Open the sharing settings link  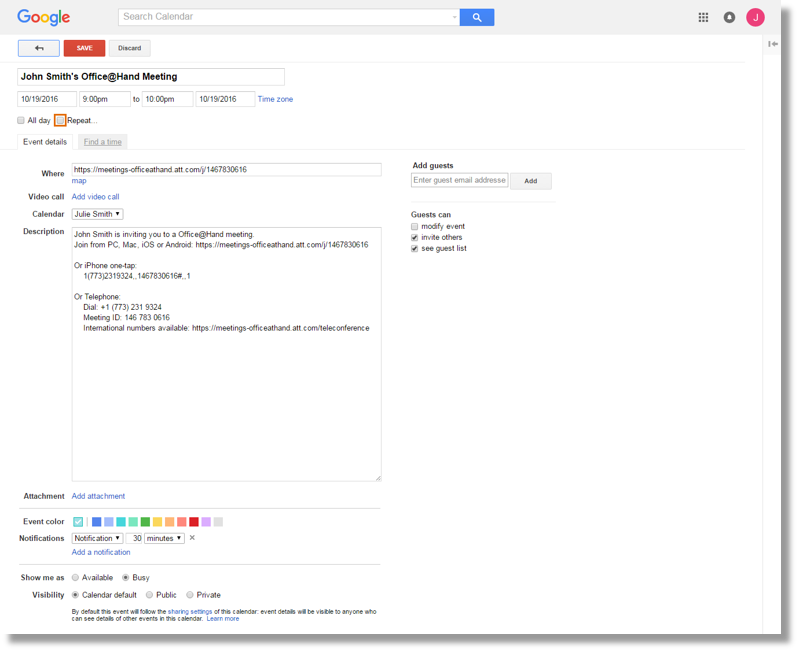[190, 611]
